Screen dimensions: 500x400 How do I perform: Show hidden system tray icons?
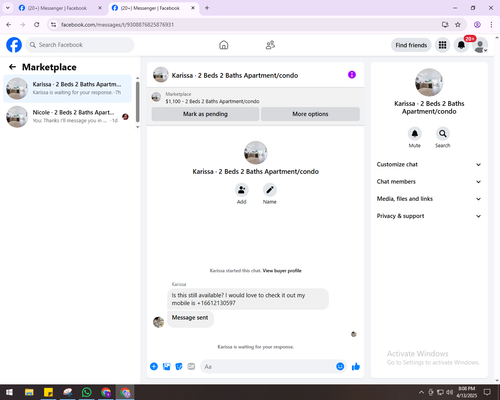421,392
